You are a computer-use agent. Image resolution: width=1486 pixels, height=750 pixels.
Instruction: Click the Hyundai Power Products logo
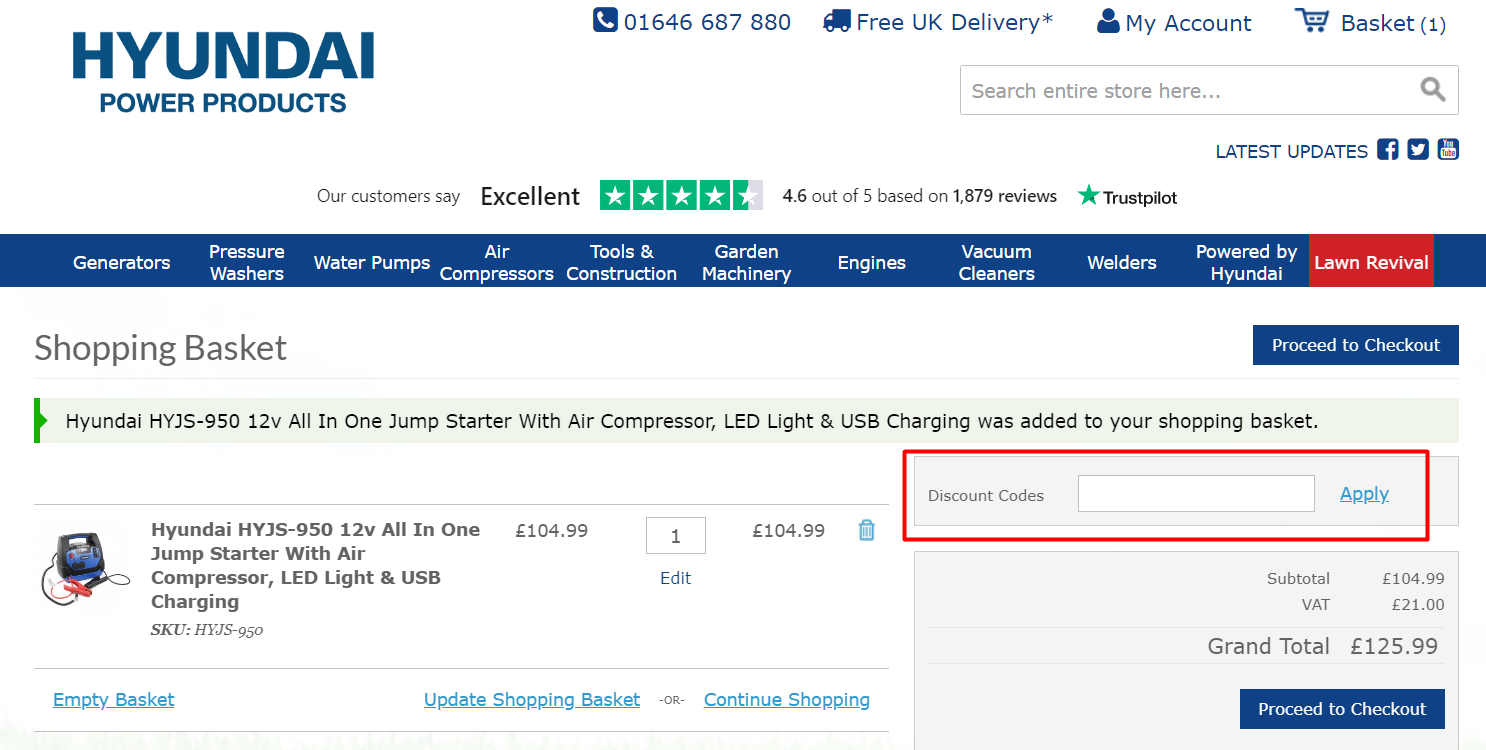point(223,71)
